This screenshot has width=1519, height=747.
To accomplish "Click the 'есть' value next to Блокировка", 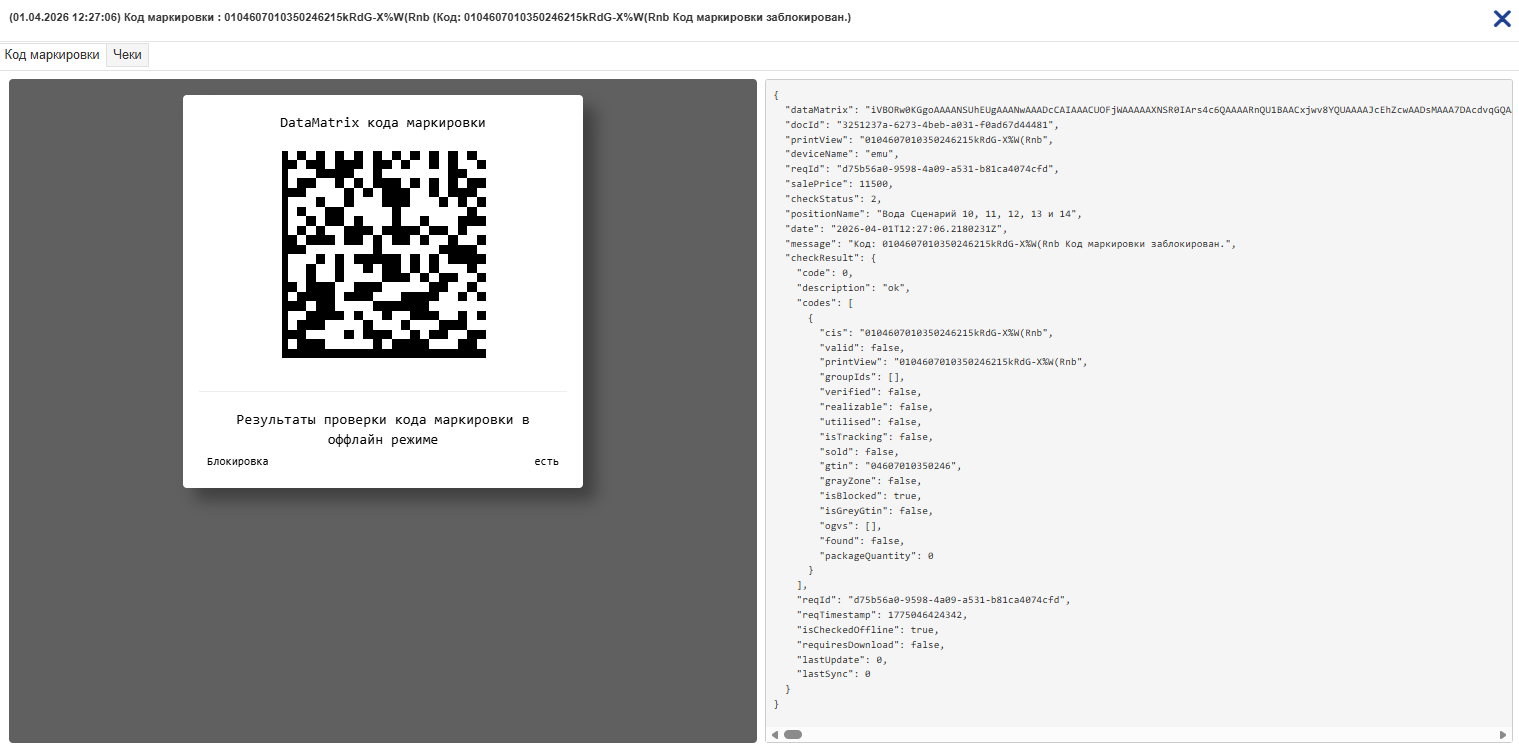I will click(x=546, y=461).
